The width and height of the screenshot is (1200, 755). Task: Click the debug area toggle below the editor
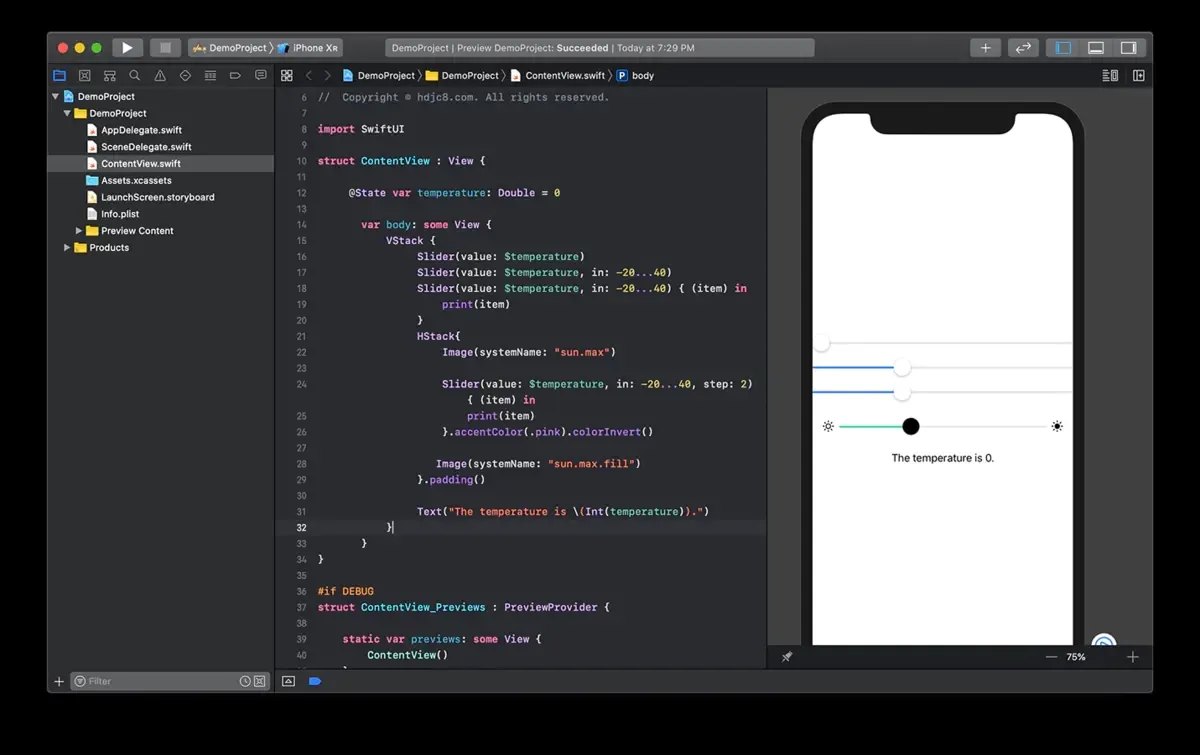[289, 681]
